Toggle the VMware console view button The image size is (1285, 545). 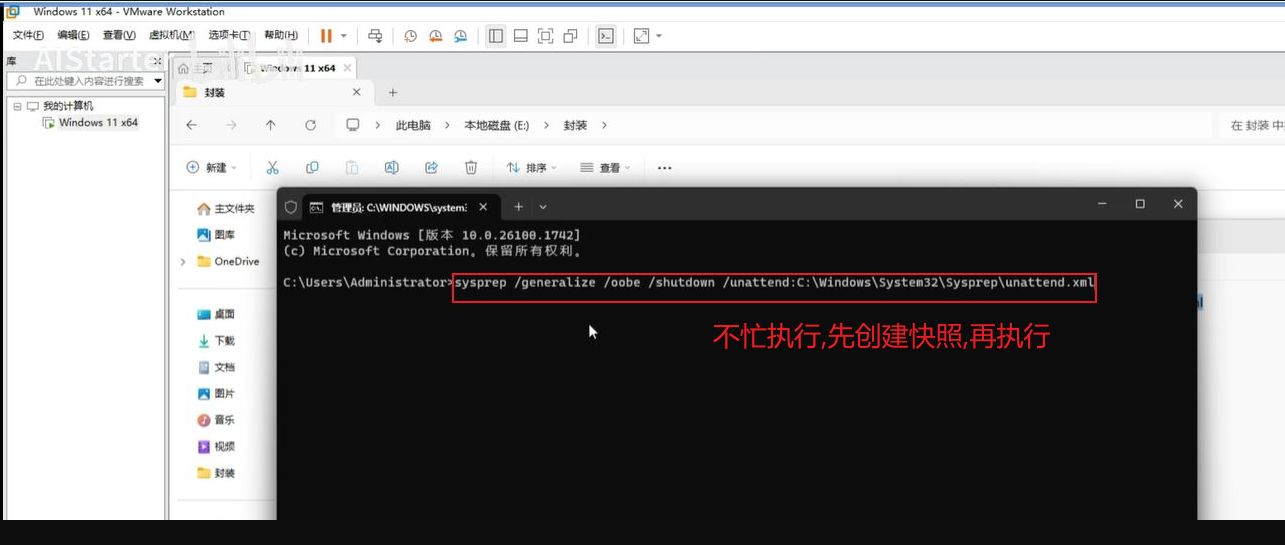tap(606, 36)
